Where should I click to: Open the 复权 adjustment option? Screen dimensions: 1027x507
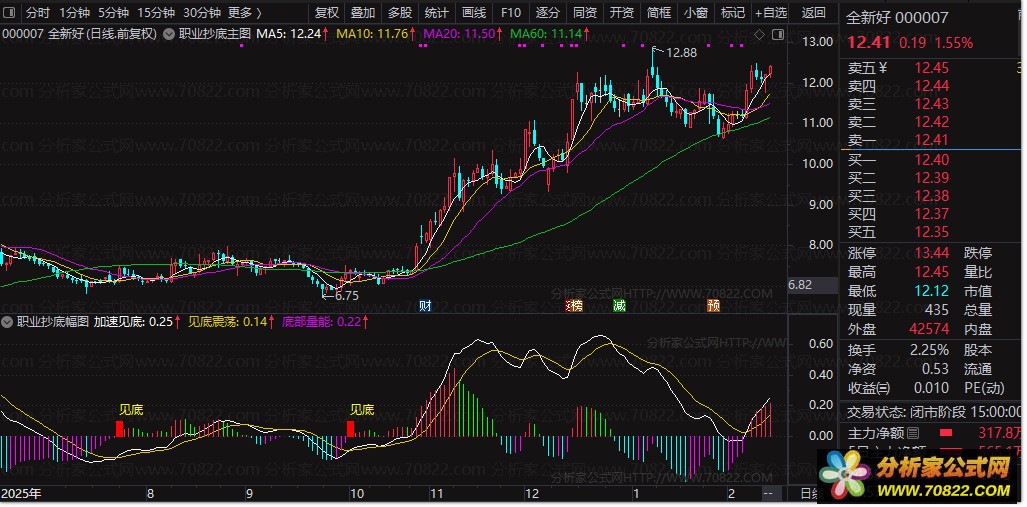tap(326, 12)
